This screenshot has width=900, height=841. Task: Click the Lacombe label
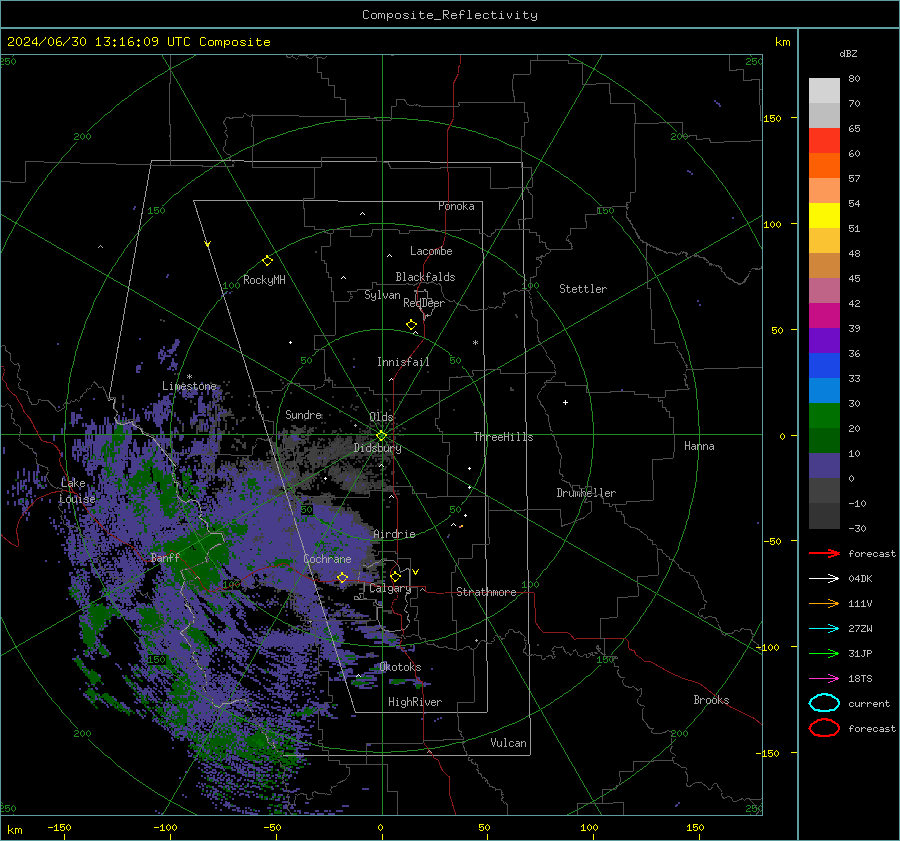point(431,251)
